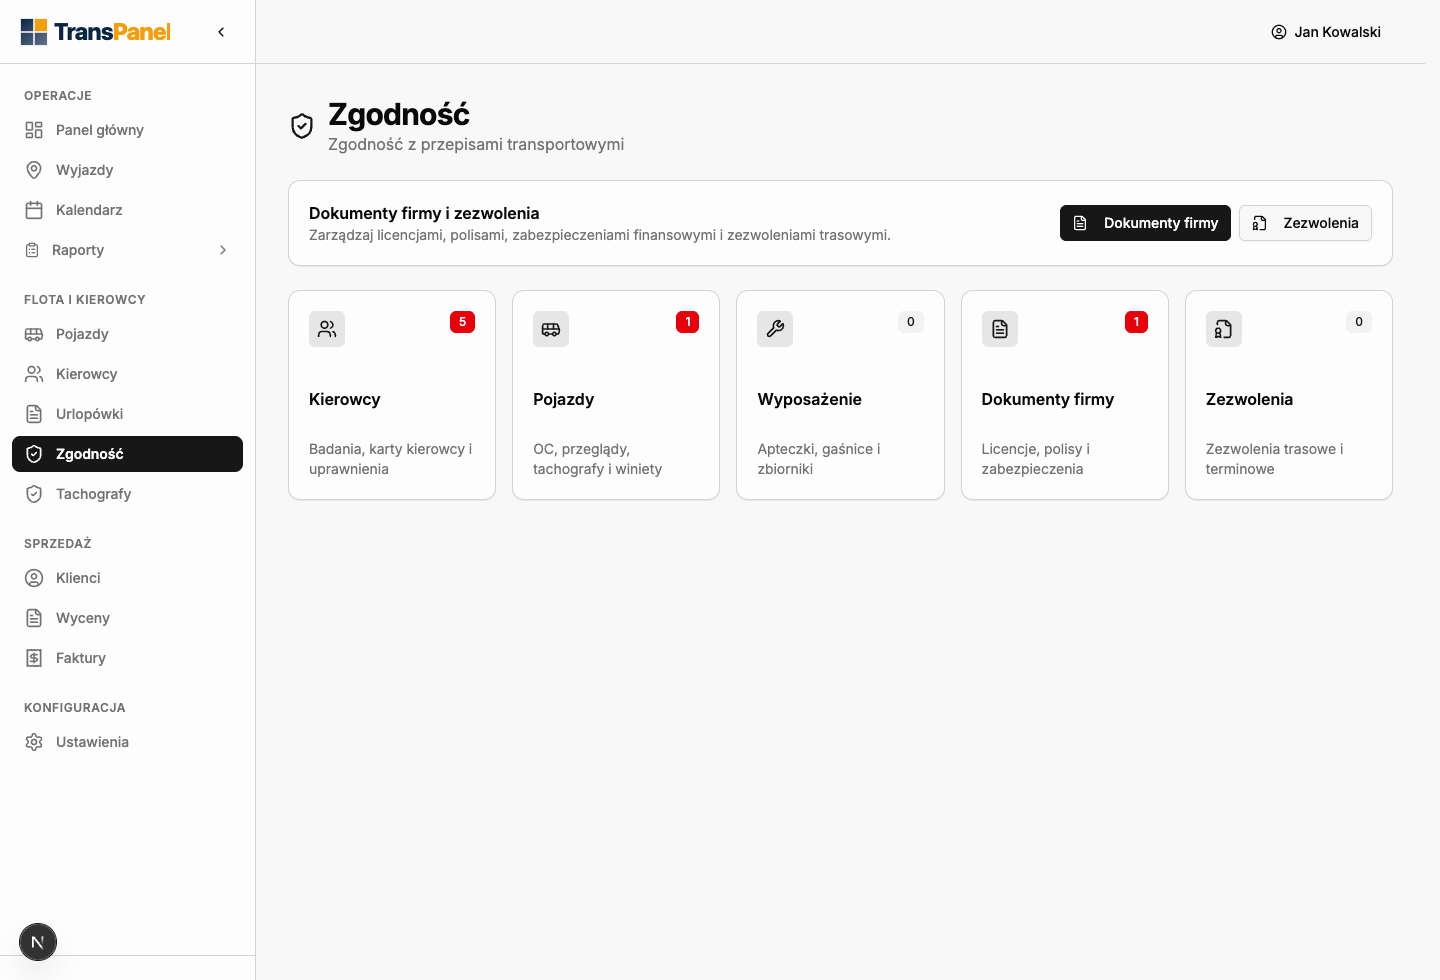Click Pojazdy bus icon in sidebar
This screenshot has width=1440, height=980.
pyautogui.click(x=34, y=334)
